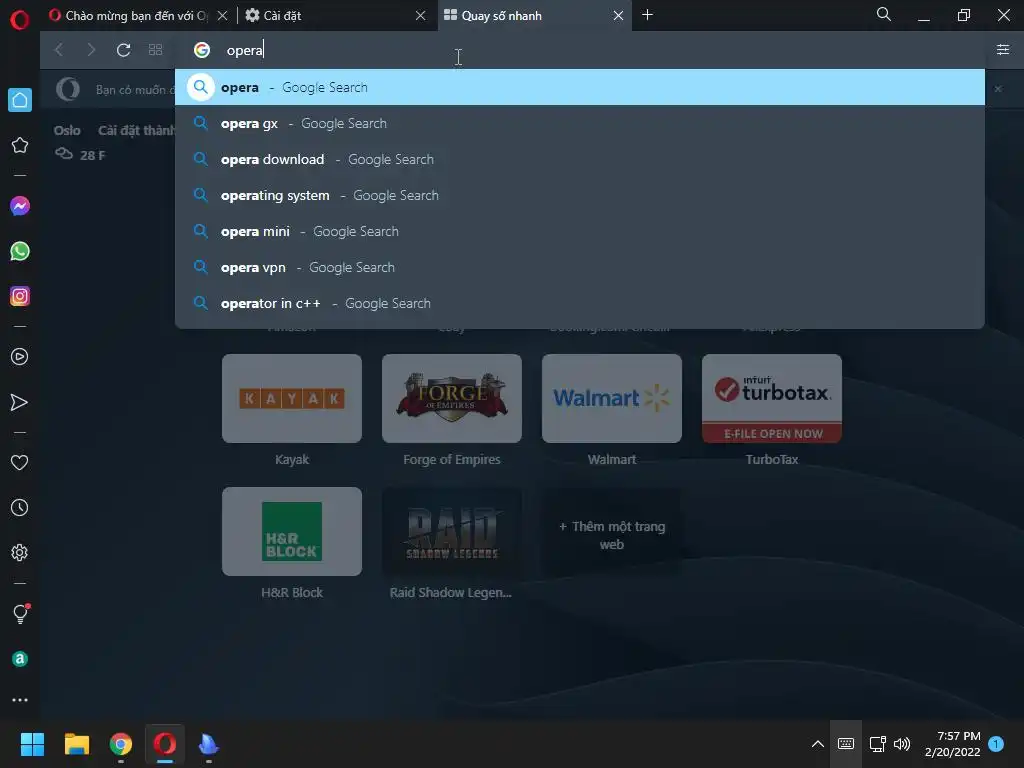This screenshot has height=768, width=1024.
Task: Open History clock icon in sidebar
Action: click(x=20, y=507)
